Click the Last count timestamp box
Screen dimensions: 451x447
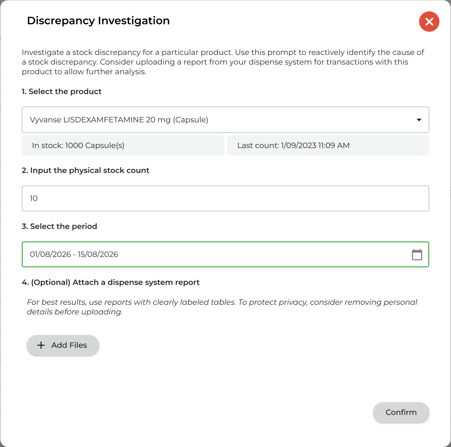coord(328,145)
